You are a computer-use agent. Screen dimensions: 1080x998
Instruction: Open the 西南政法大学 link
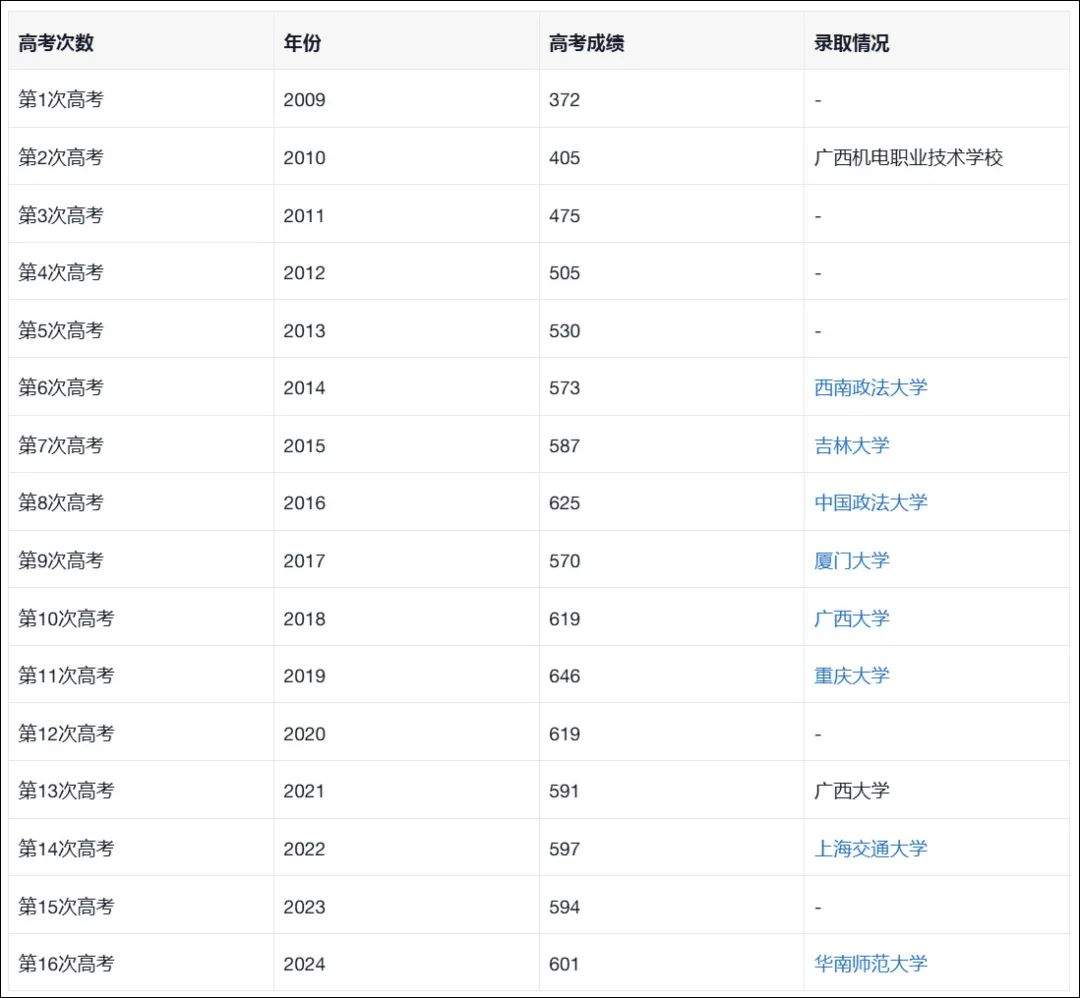[871, 388]
